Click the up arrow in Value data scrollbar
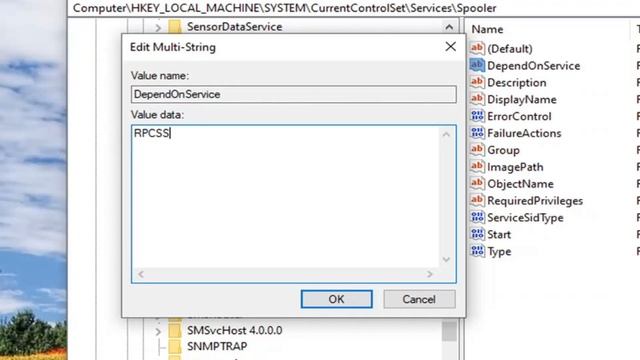The height and width of the screenshot is (360, 640). (446, 134)
